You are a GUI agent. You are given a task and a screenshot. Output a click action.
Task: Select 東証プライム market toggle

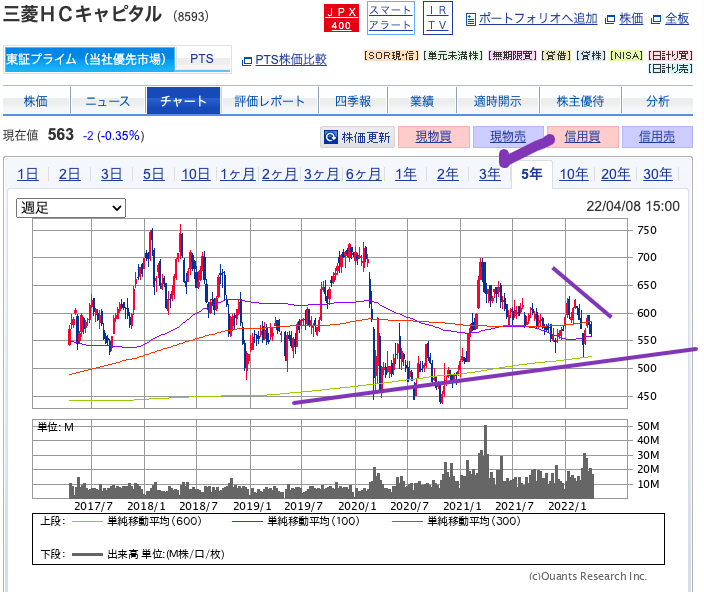click(x=89, y=59)
